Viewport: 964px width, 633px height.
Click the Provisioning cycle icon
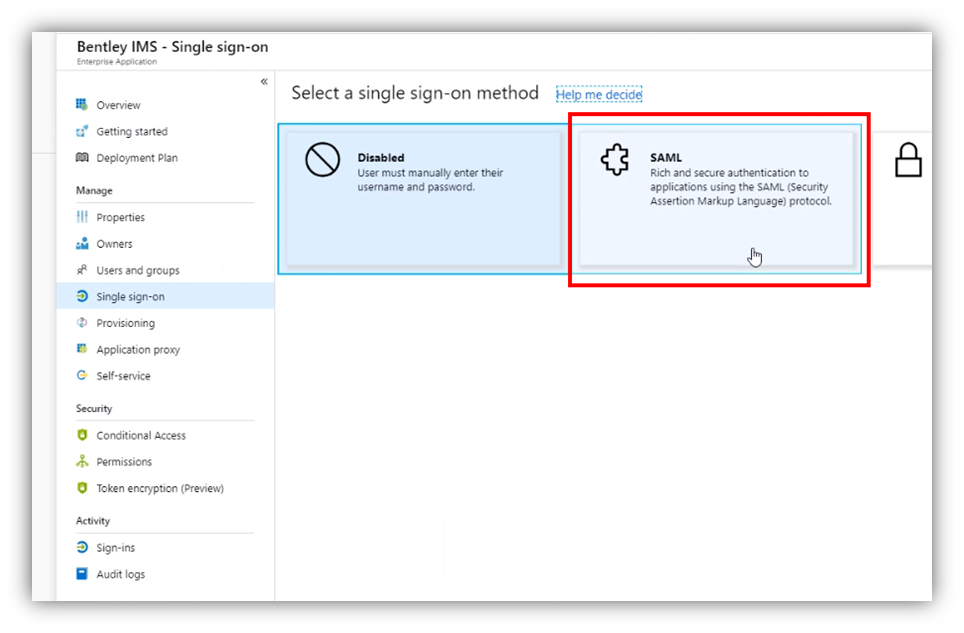point(82,322)
